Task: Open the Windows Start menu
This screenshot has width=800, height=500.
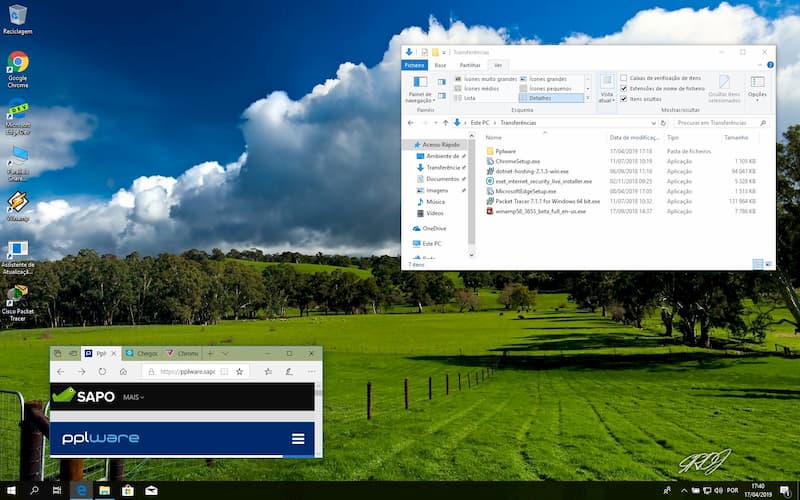Action: (x=11, y=490)
